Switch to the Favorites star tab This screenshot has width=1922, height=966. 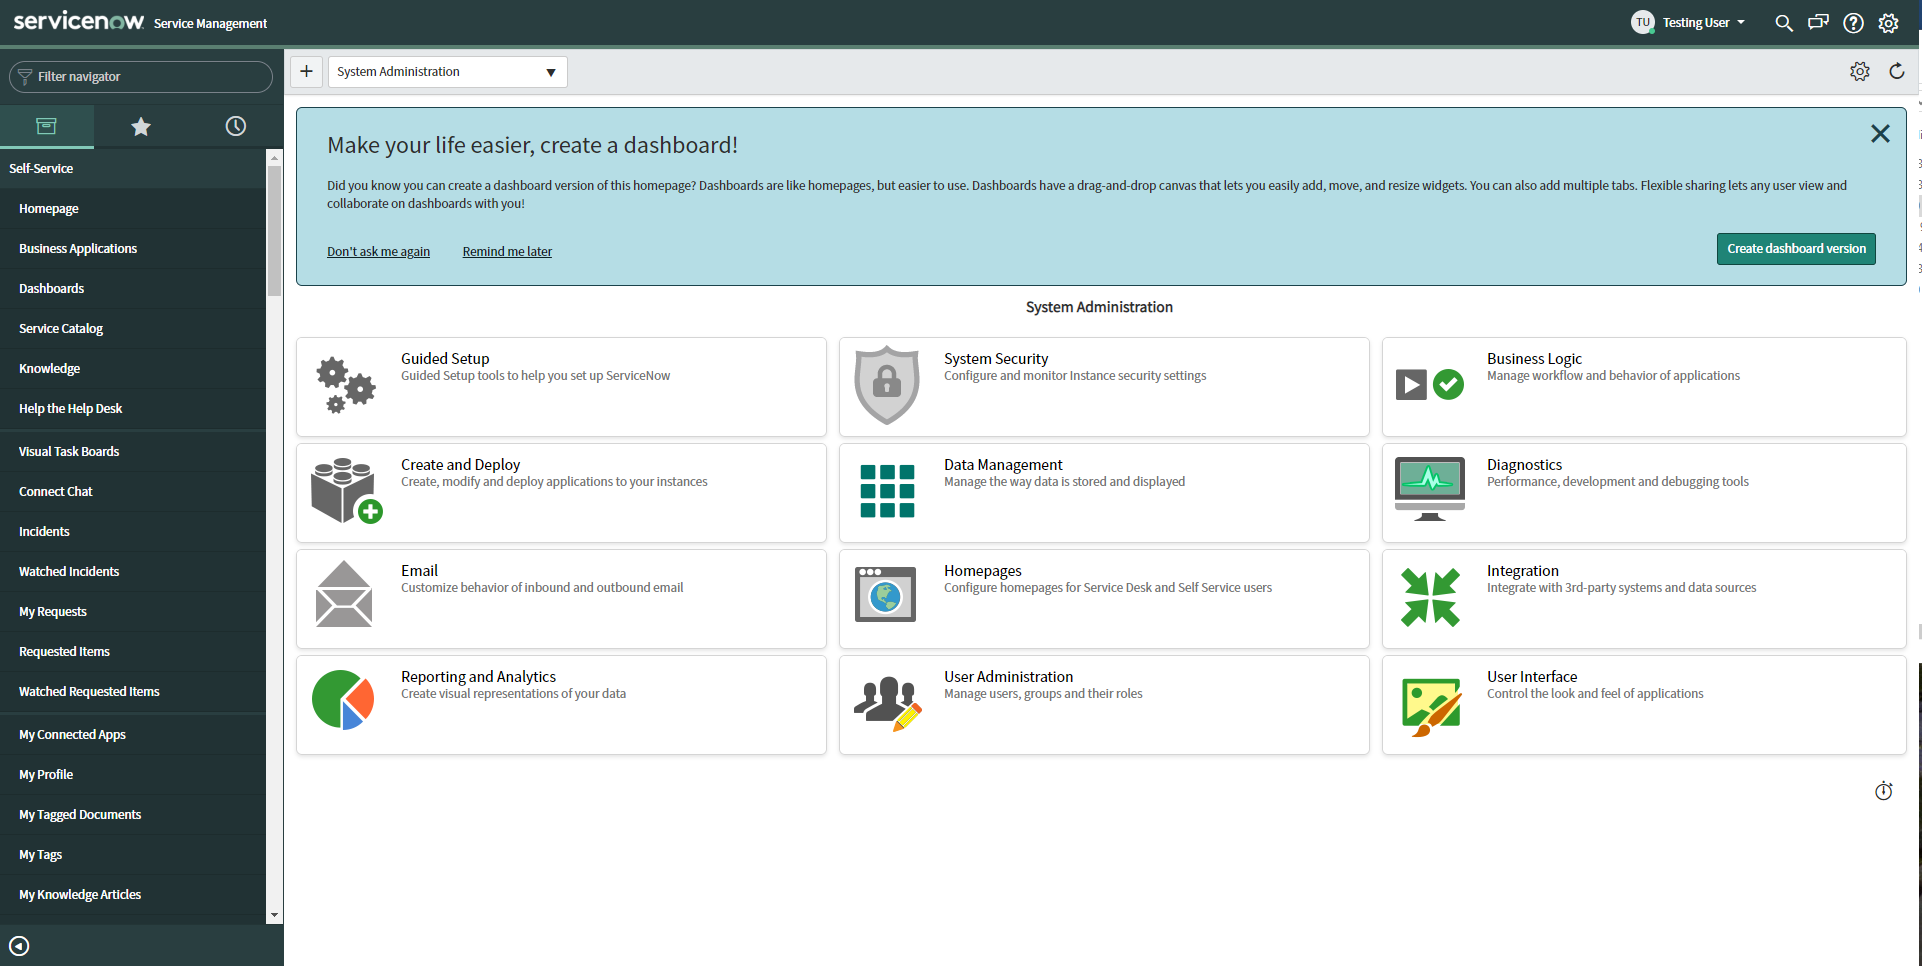[141, 126]
